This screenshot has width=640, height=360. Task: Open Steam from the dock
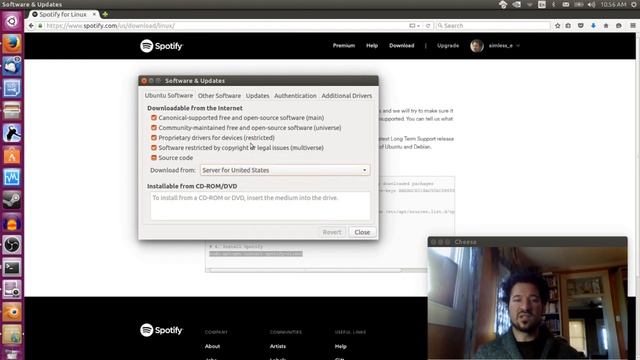[11, 200]
